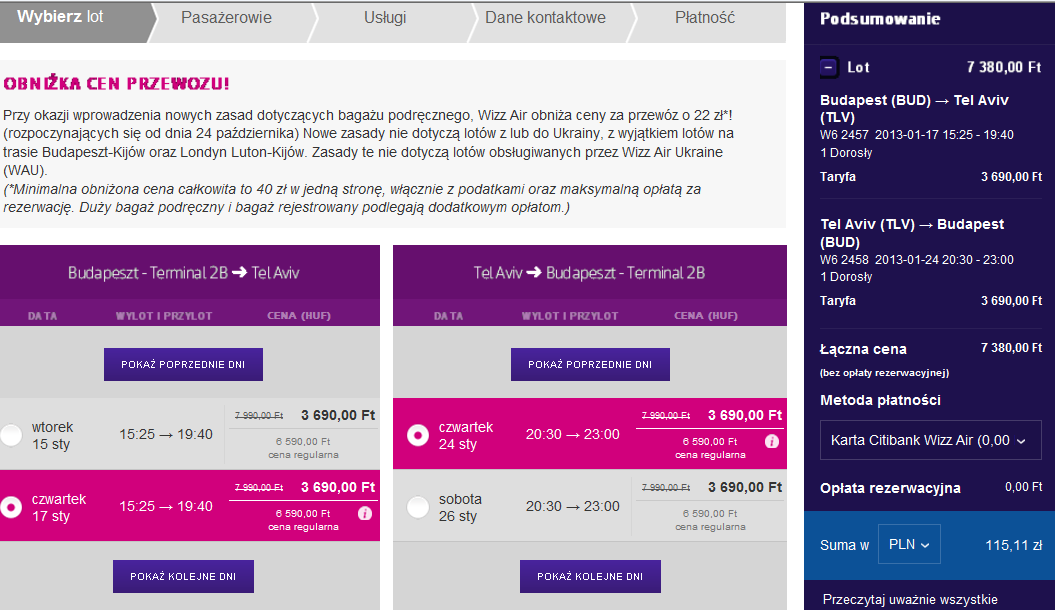This screenshot has width=1055, height=615.
Task: Click 3 690,00 Ft price for 15 sty
Action: coord(338,415)
